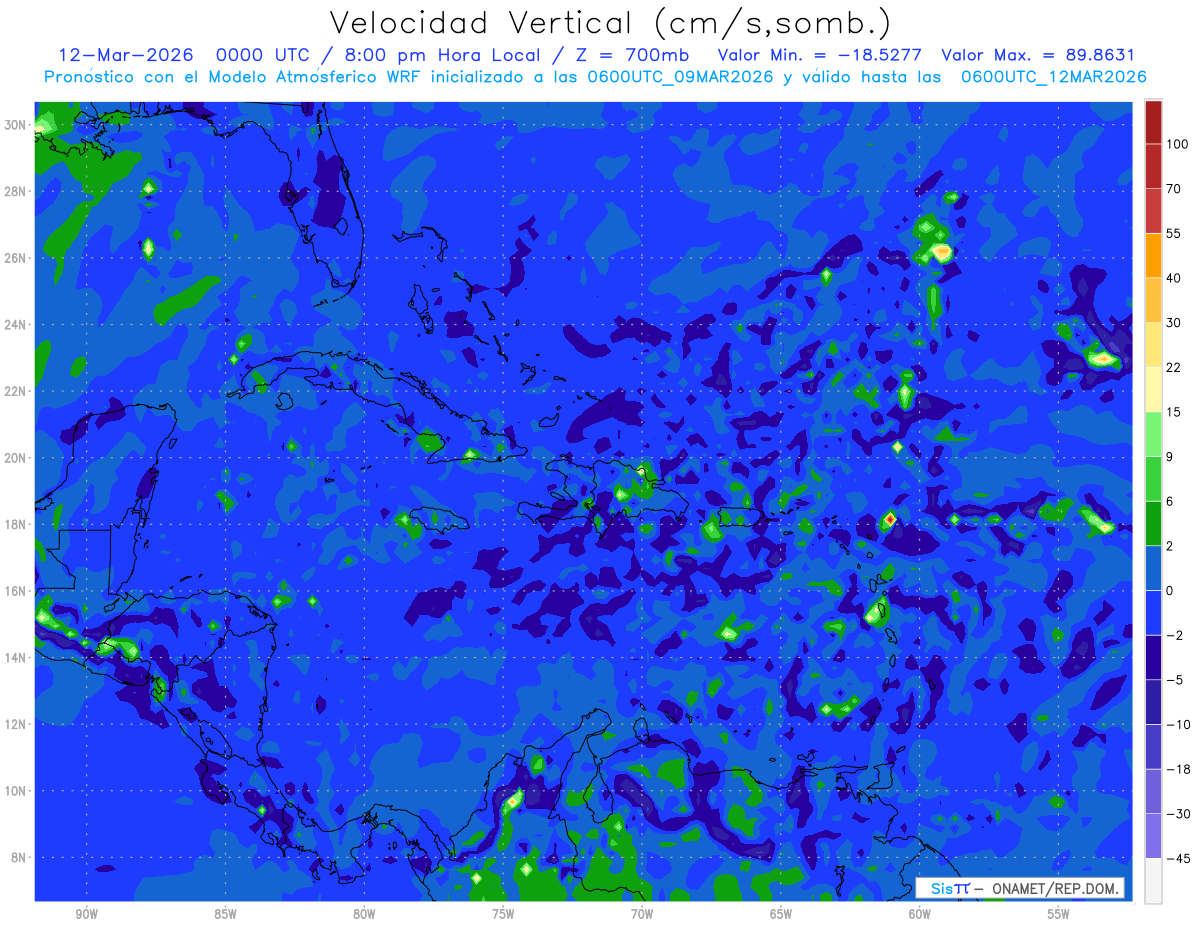The height and width of the screenshot is (927, 1200).
Task: Click the white swatch below -45
Action: [x=1153, y=881]
